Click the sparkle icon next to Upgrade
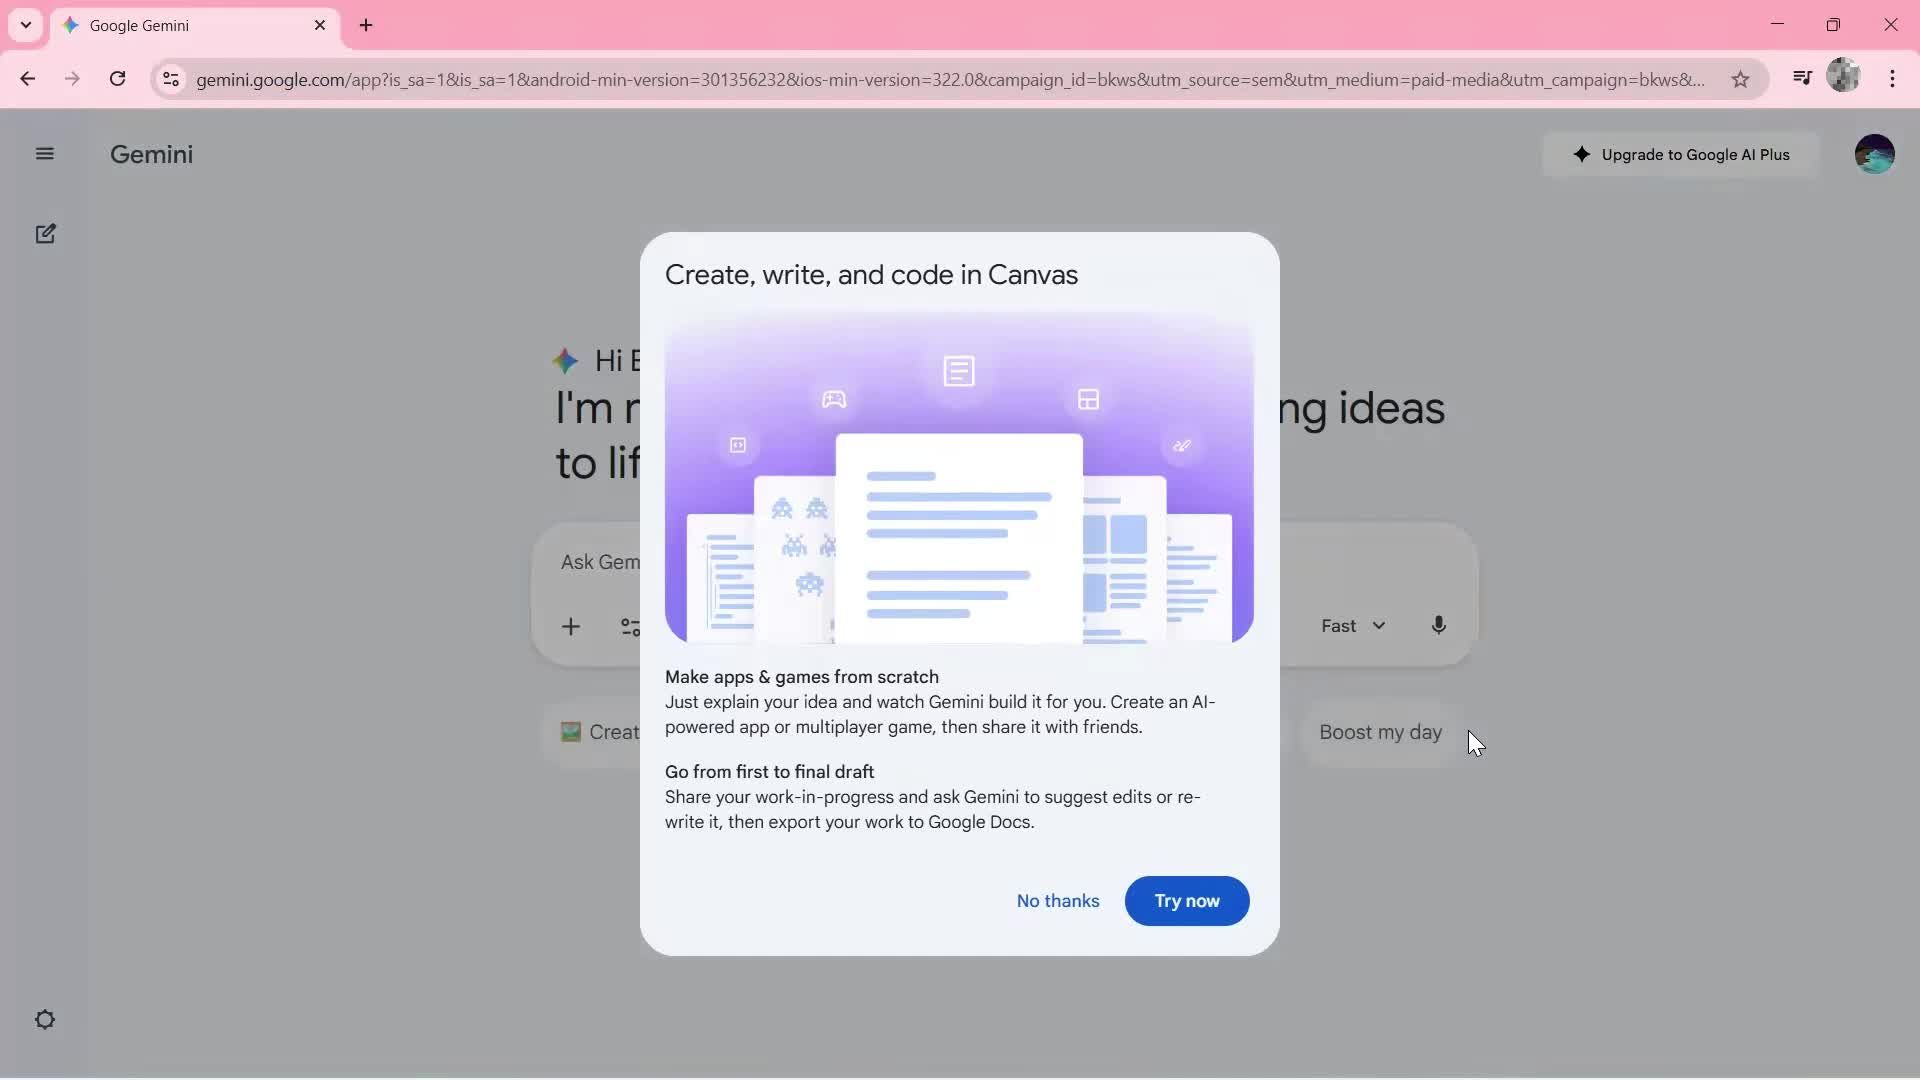Viewport: 1920px width, 1080px height. point(1580,154)
